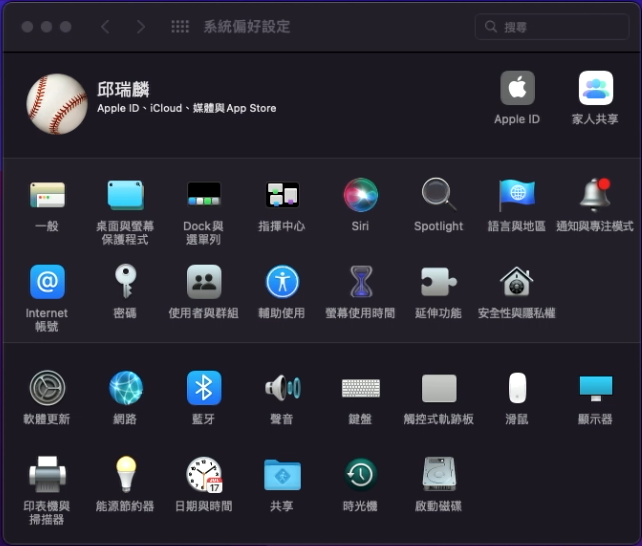Open 指揮中心 (Mission Control) icon

click(282, 195)
